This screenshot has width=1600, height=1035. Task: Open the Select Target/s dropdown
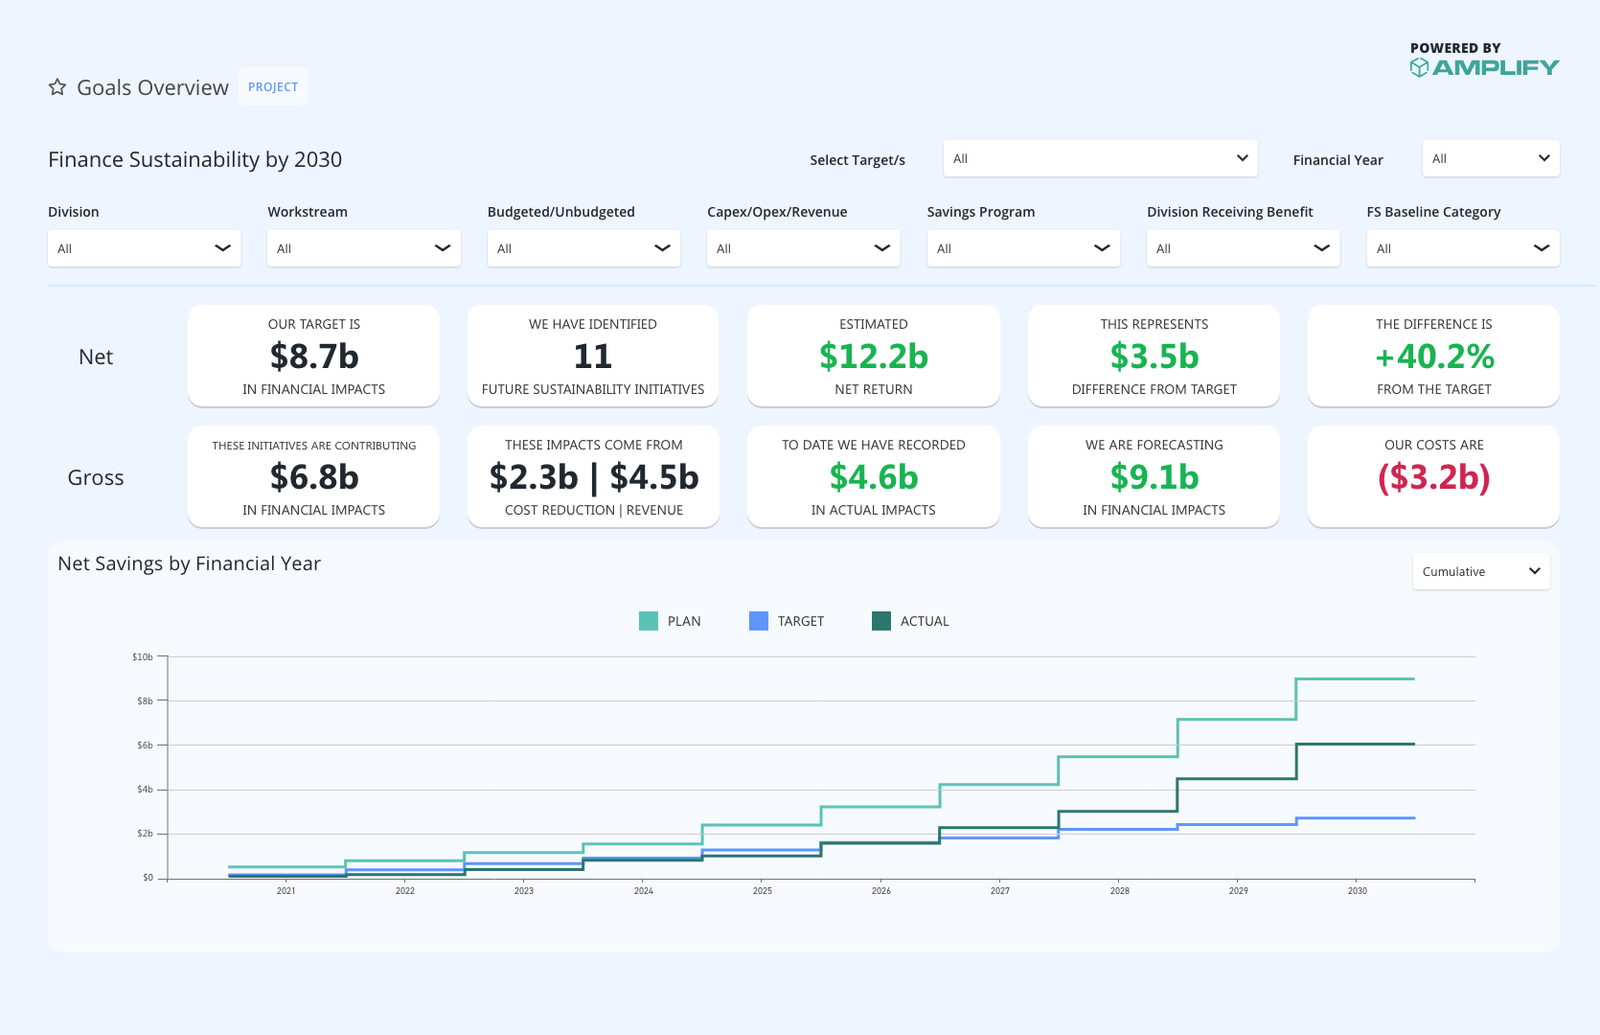tap(1100, 158)
